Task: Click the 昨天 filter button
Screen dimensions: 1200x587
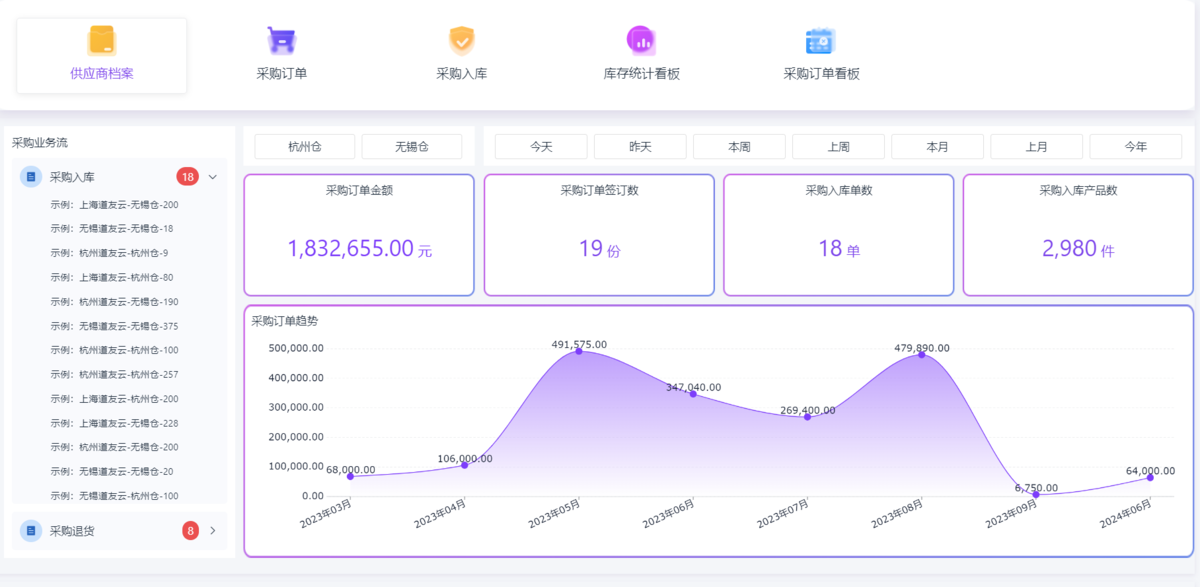Action: [640, 147]
